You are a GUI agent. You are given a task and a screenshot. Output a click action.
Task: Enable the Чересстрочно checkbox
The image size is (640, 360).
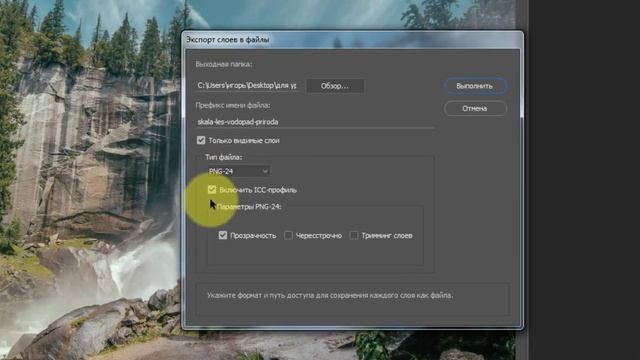[288, 236]
